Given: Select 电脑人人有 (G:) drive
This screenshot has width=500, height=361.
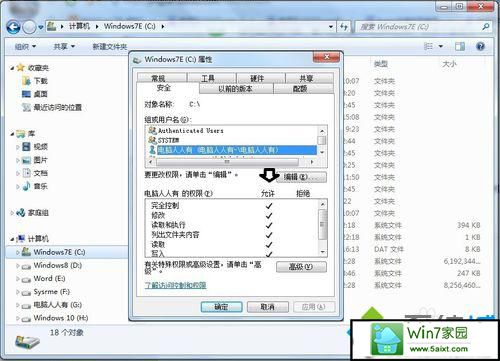Looking at the screenshot, I should 52,305.
